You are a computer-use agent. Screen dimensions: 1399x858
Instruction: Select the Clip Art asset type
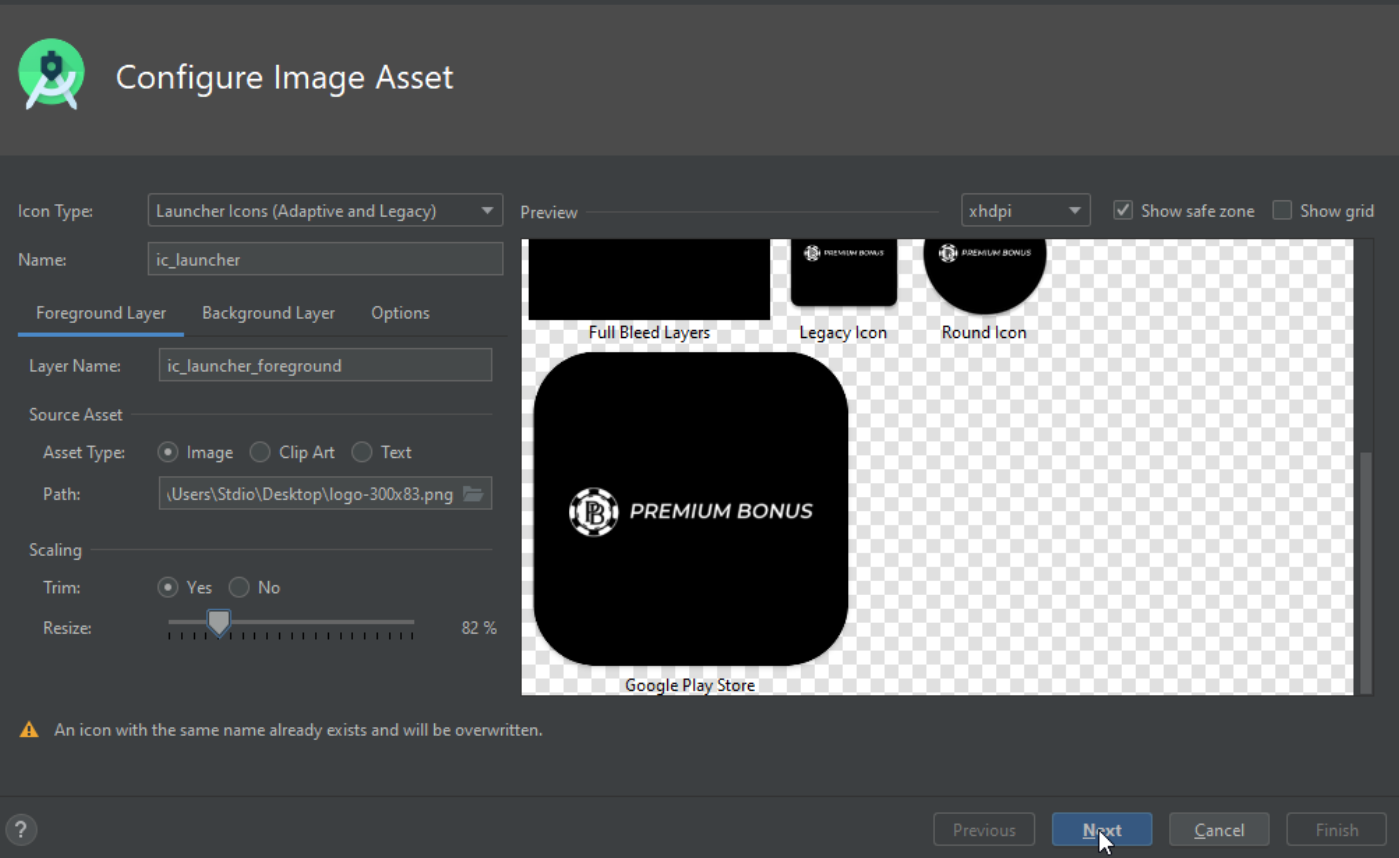260,452
